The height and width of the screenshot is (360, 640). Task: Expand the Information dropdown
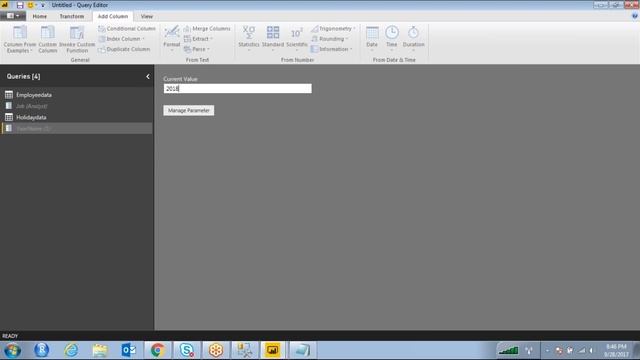331,49
